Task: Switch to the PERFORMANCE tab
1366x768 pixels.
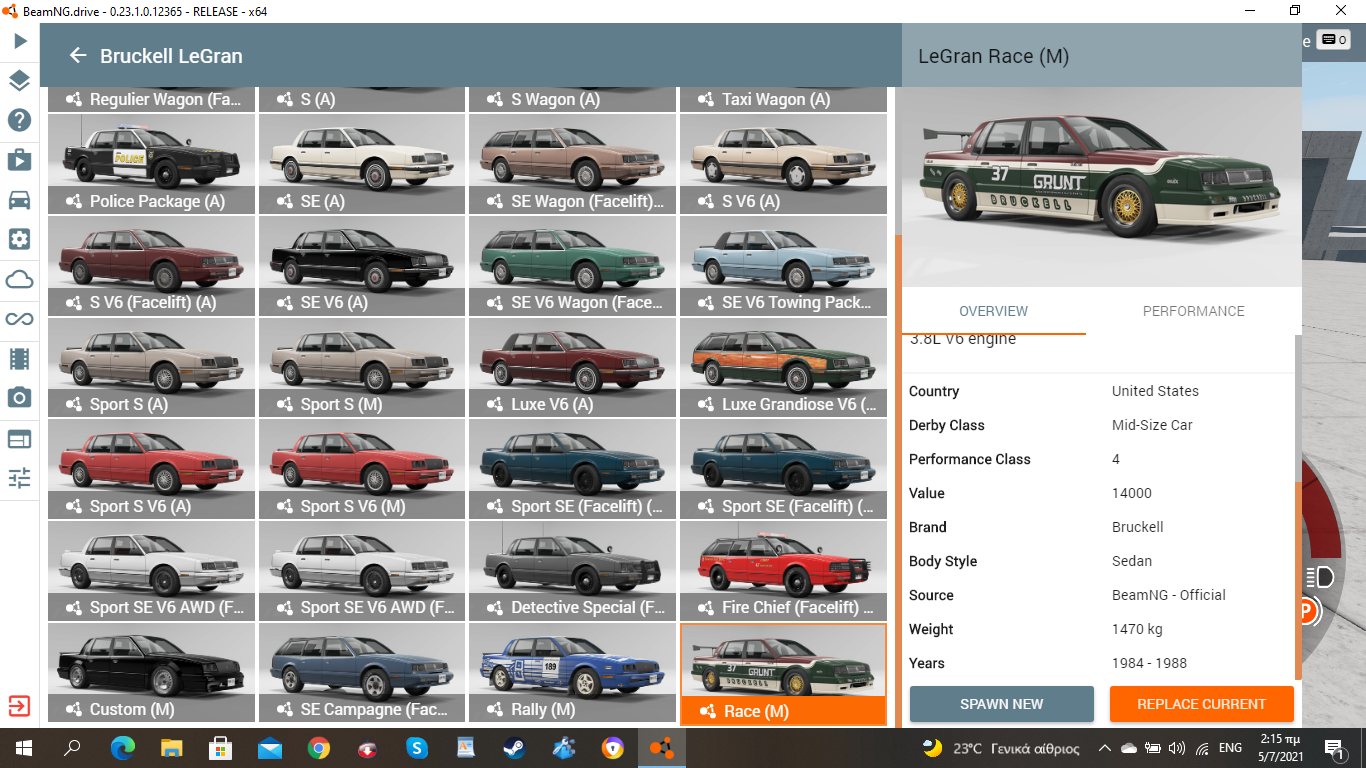Action: (x=1193, y=311)
